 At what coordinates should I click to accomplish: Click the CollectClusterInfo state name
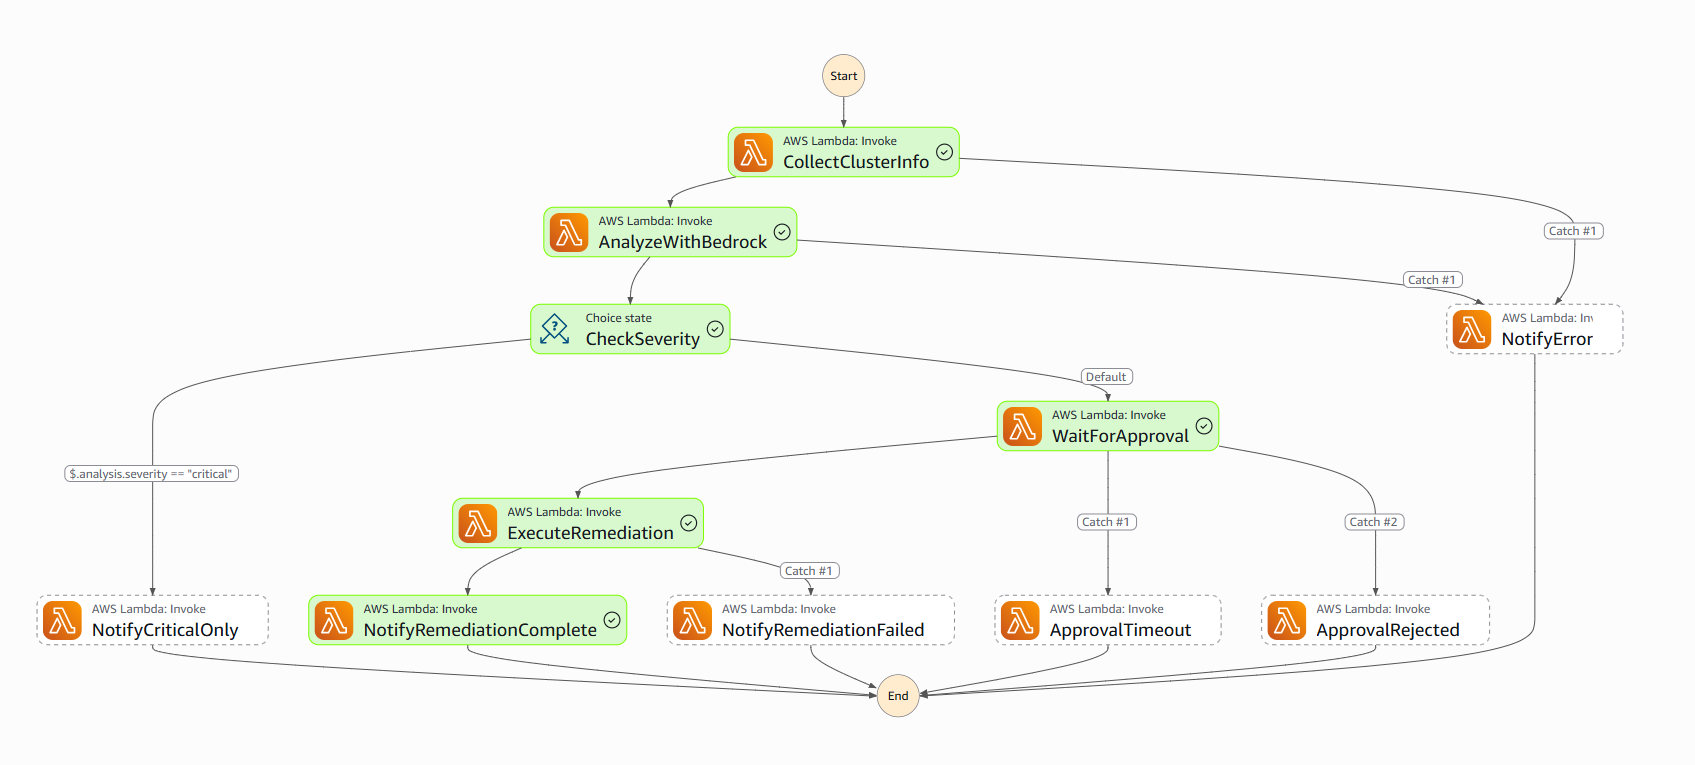pyautogui.click(x=856, y=162)
